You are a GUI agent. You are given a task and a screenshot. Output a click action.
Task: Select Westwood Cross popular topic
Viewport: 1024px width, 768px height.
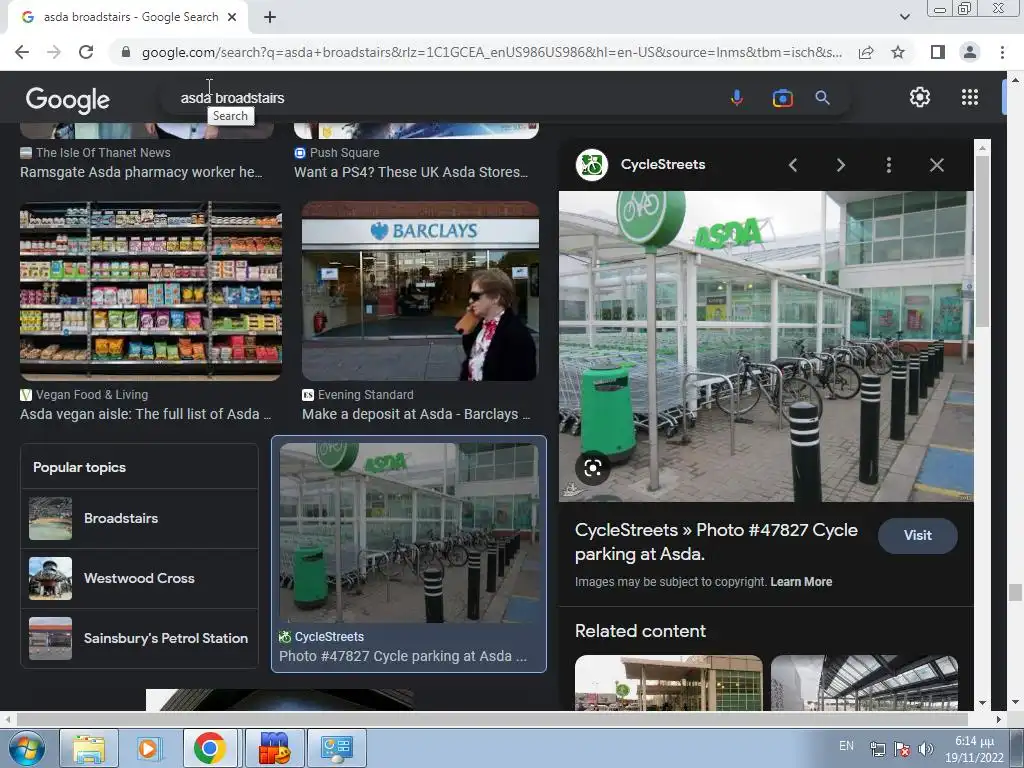[139, 579]
